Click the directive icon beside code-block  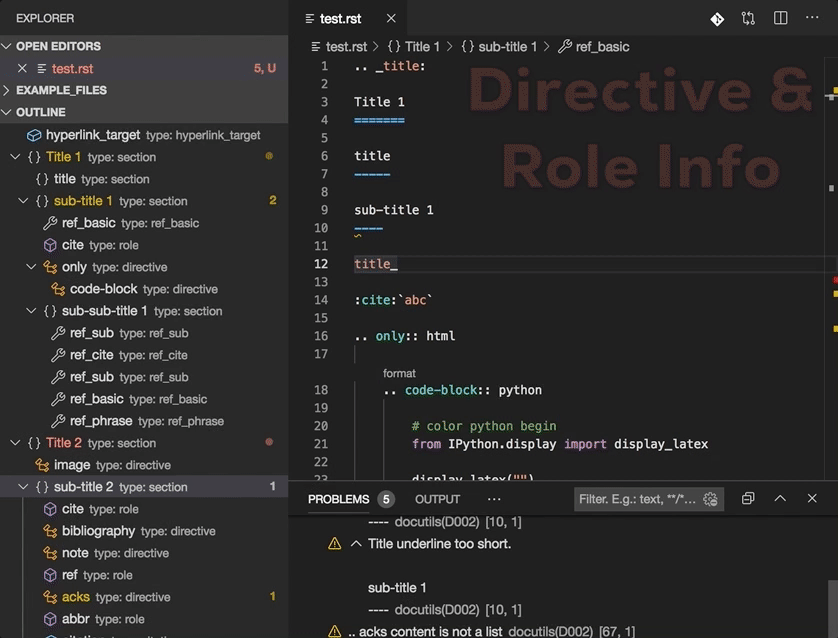(x=58, y=289)
